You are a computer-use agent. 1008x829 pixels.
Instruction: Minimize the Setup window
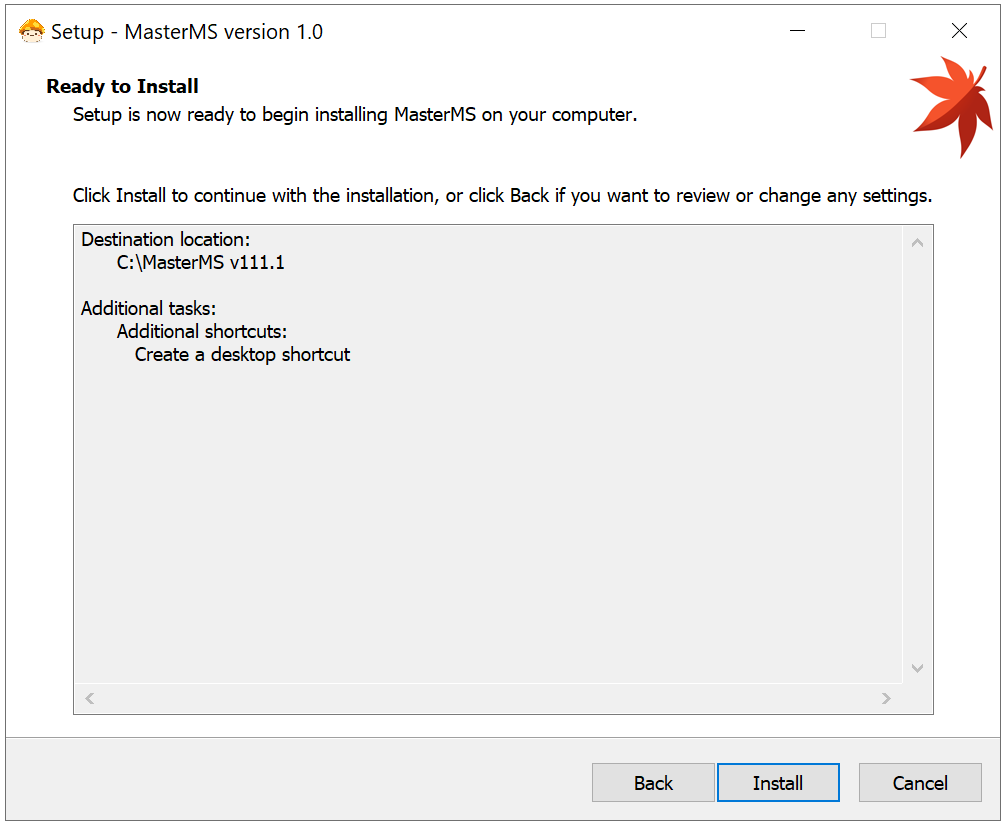click(x=797, y=31)
